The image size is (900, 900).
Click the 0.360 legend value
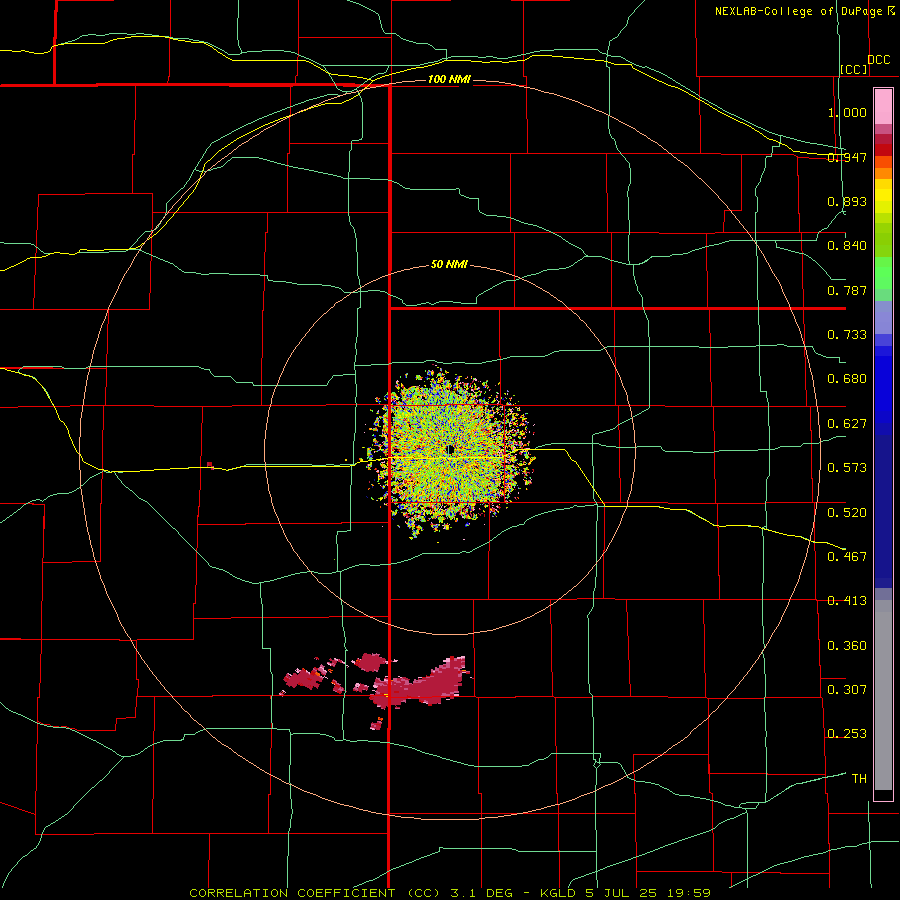tap(847, 646)
